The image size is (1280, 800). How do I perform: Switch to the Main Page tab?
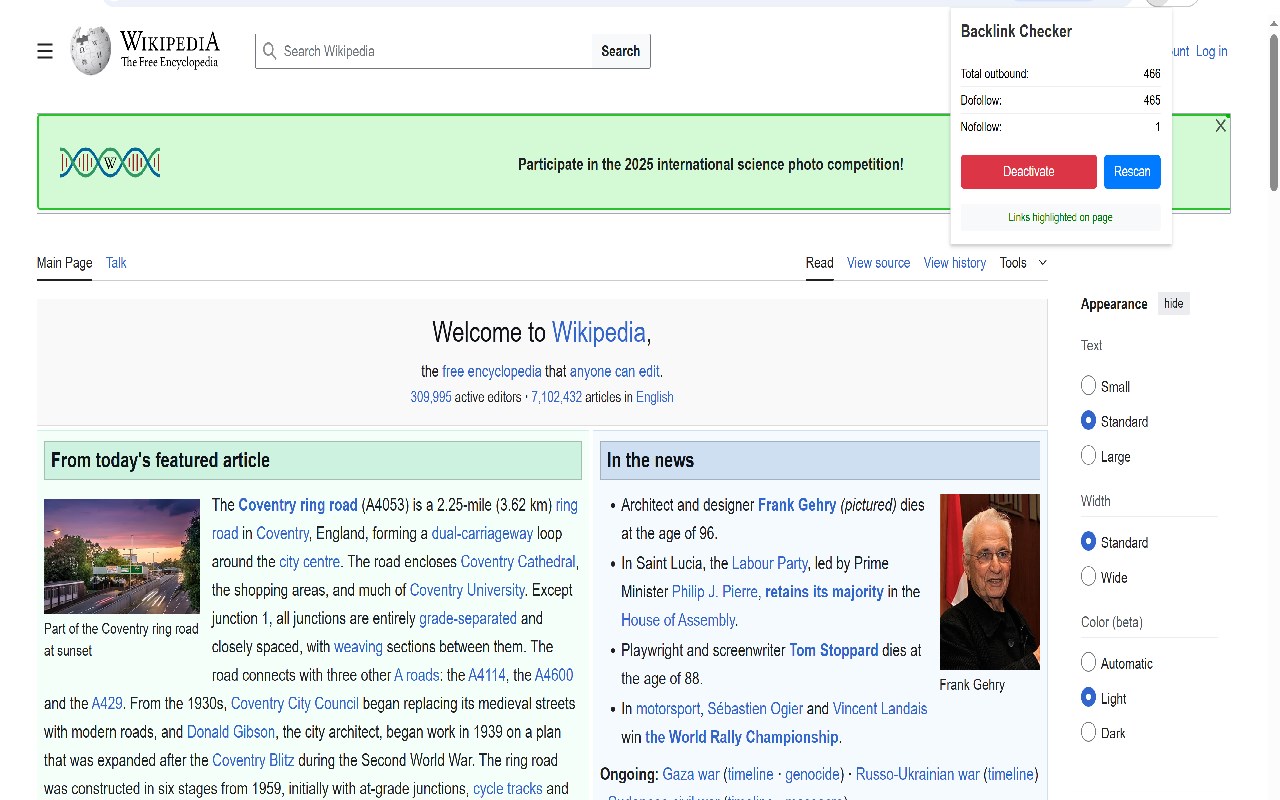coord(64,263)
